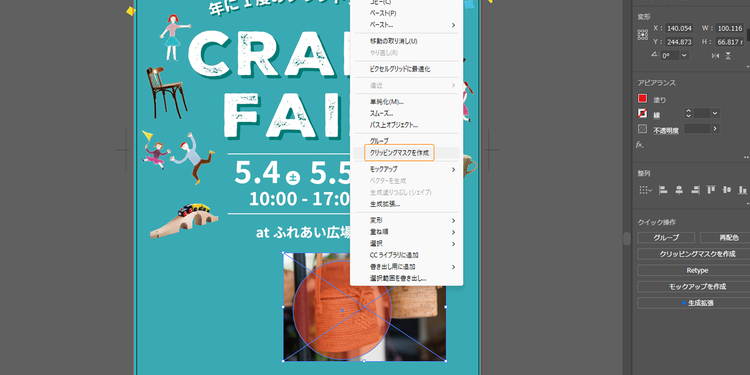Align objects to left edge
Image resolution: width=750 pixels, height=375 pixels.
[663, 190]
